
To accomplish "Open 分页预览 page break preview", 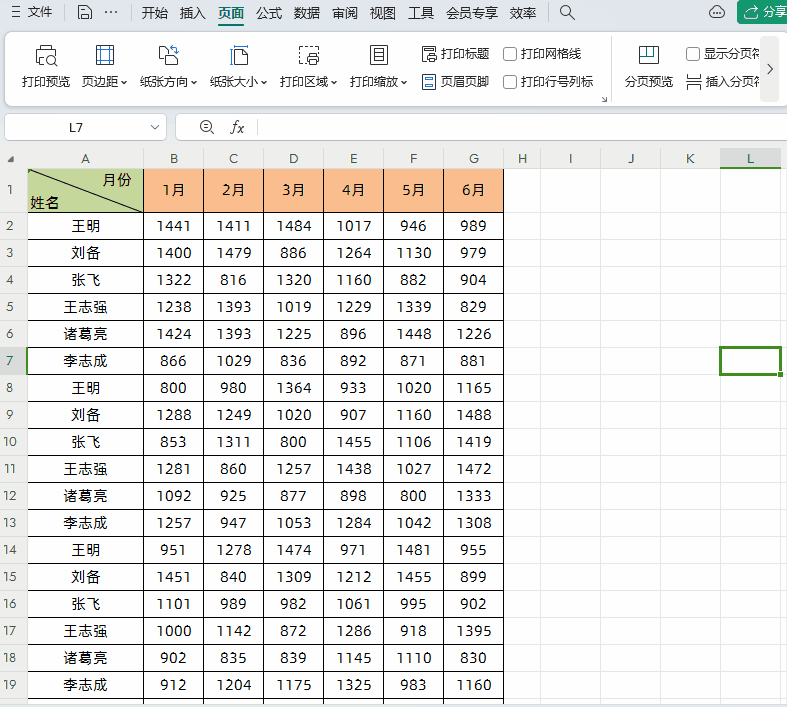I will click(648, 66).
